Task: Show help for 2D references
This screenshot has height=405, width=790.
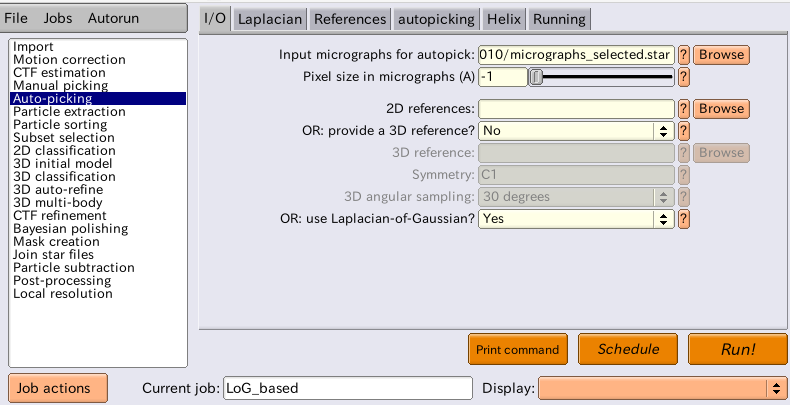Action: 683,109
